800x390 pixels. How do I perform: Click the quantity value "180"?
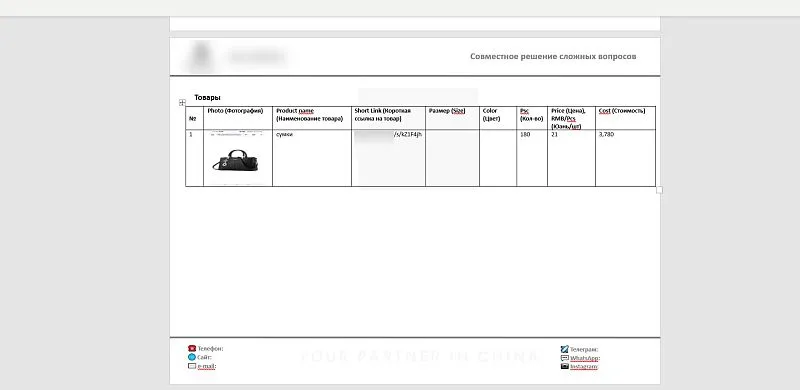tap(524, 135)
